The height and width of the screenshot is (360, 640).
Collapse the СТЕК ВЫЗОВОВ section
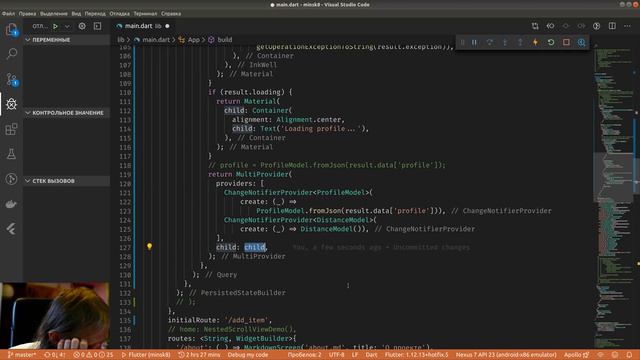[67, 181]
